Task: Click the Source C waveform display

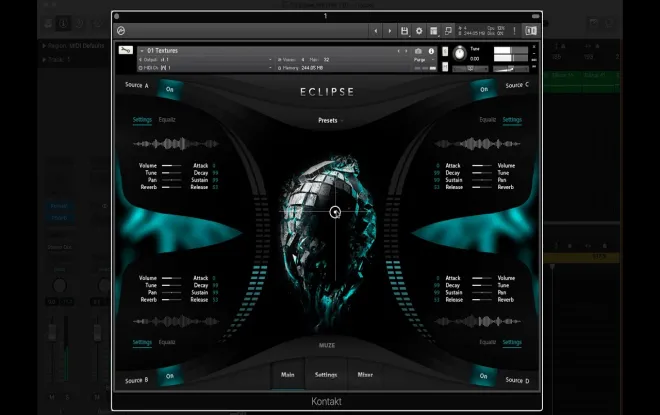Action: (x=477, y=144)
